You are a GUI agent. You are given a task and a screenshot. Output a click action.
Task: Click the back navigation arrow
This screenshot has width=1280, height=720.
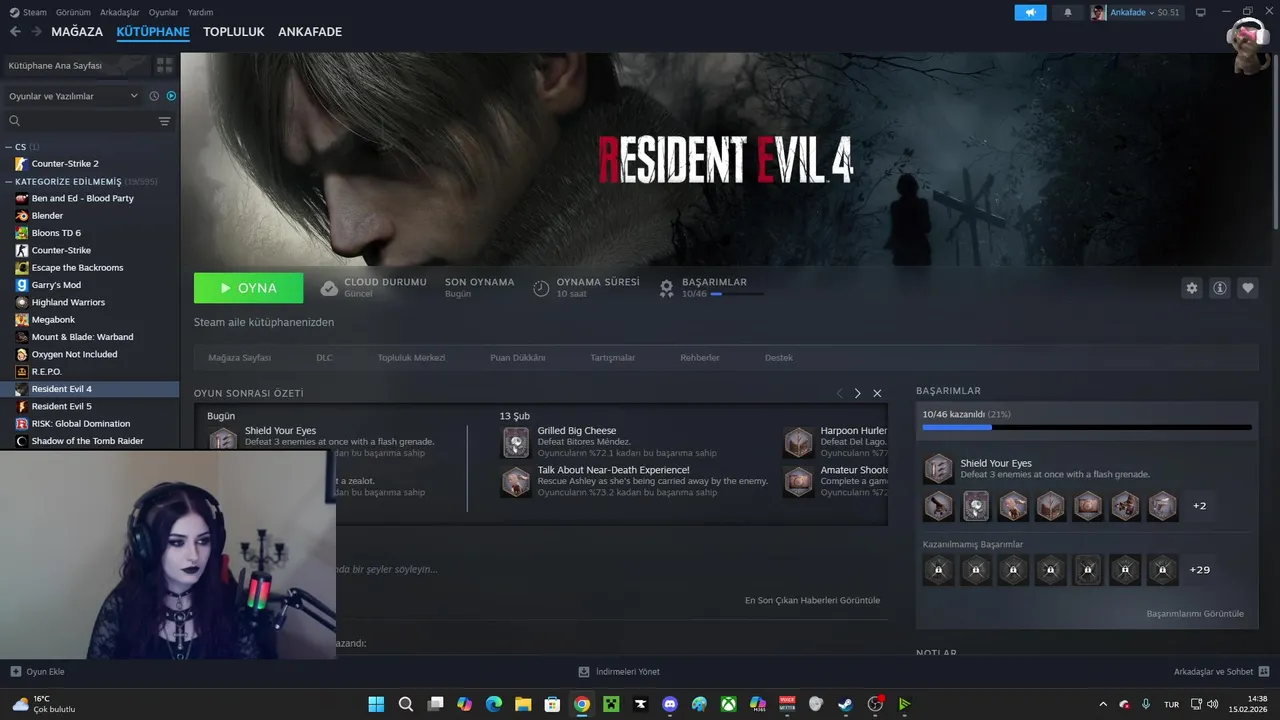[x=15, y=32]
